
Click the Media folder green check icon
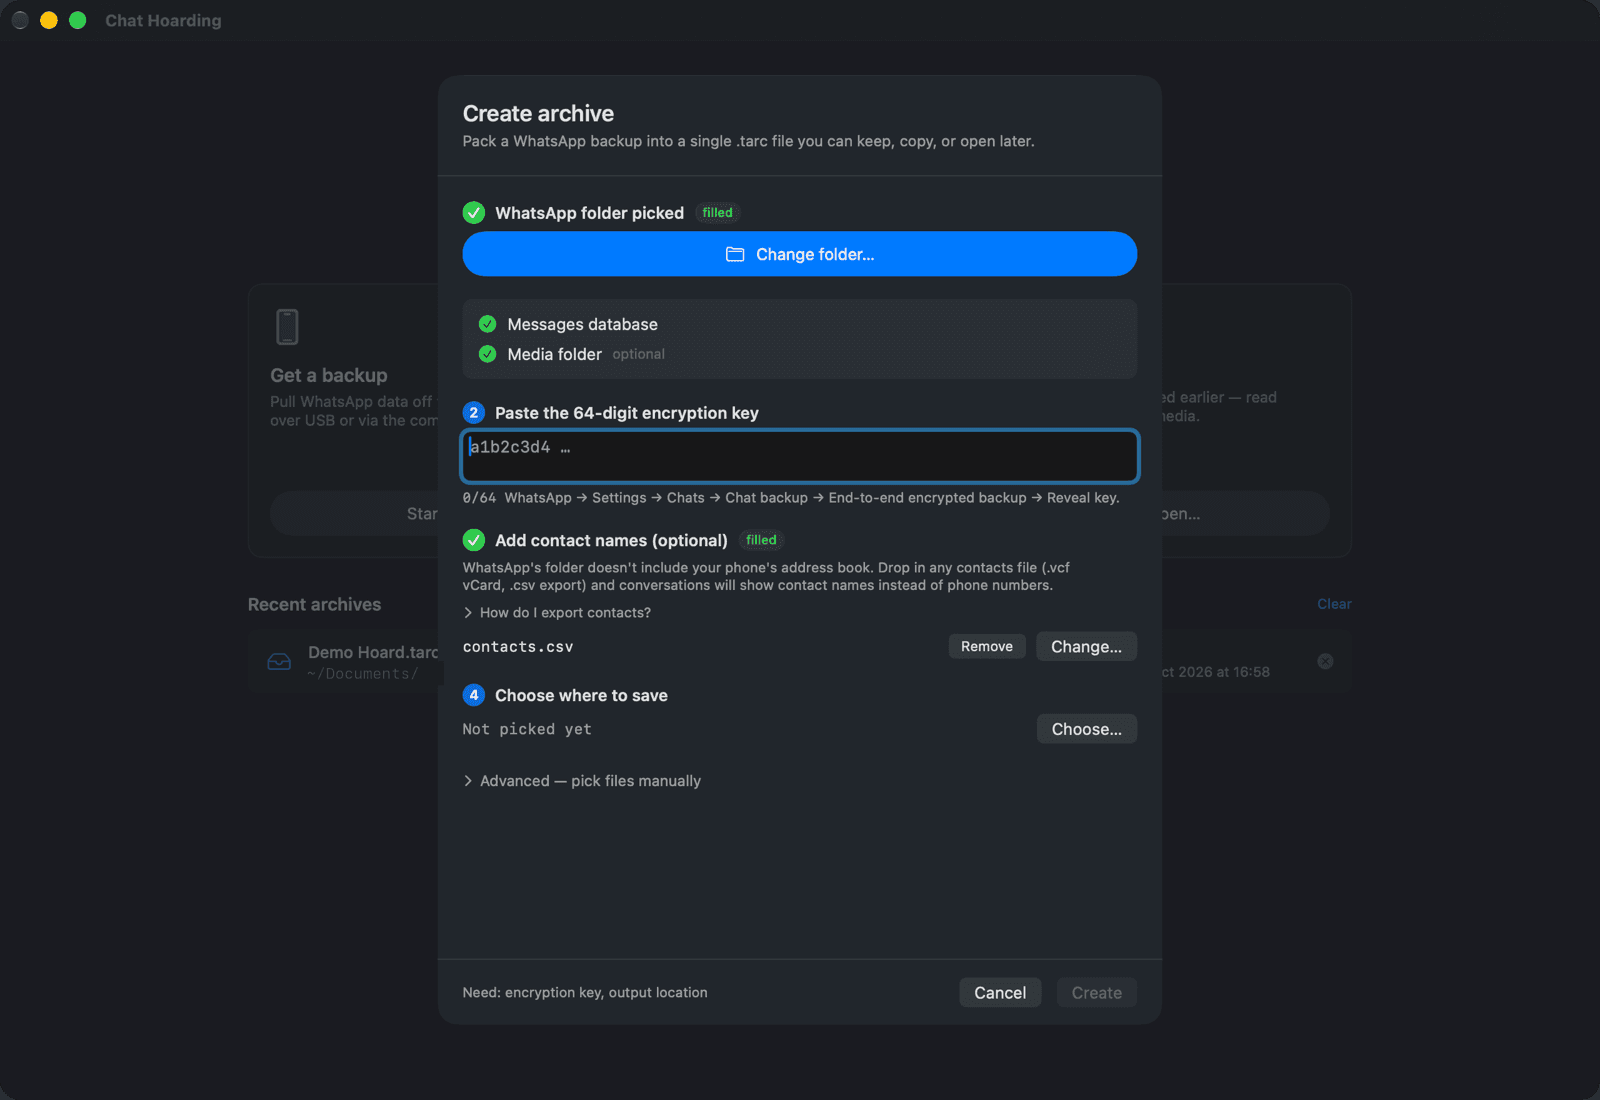488,354
